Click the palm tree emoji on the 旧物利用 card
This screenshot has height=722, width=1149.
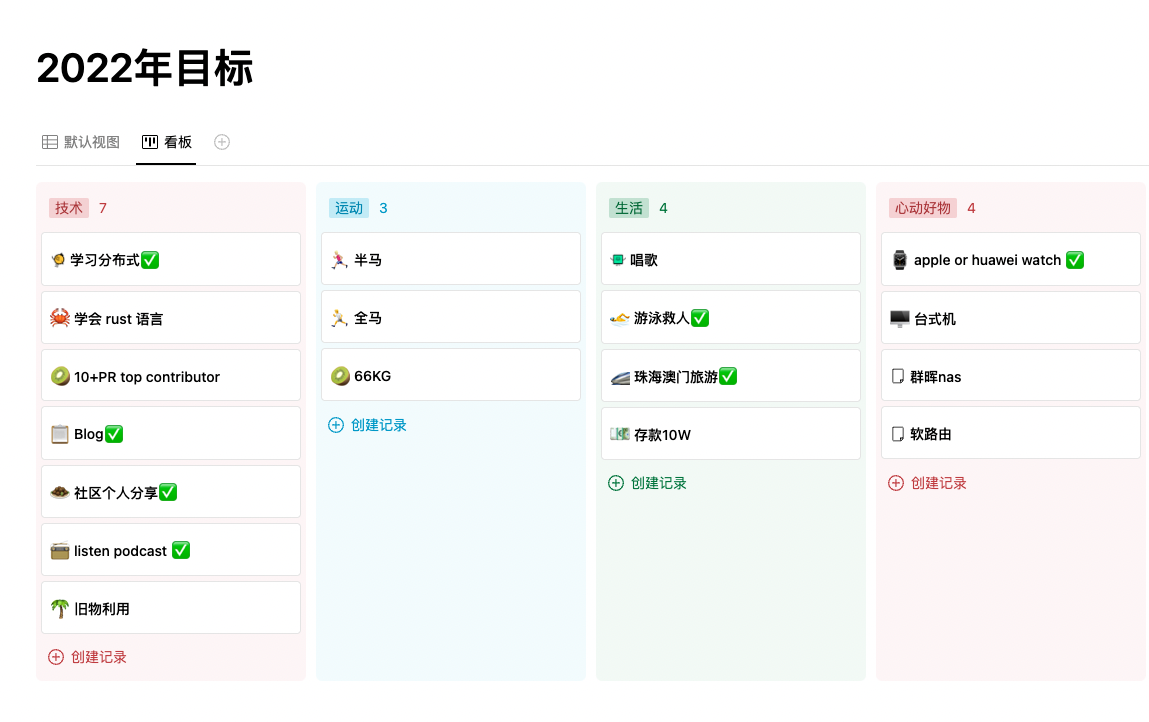(58, 607)
